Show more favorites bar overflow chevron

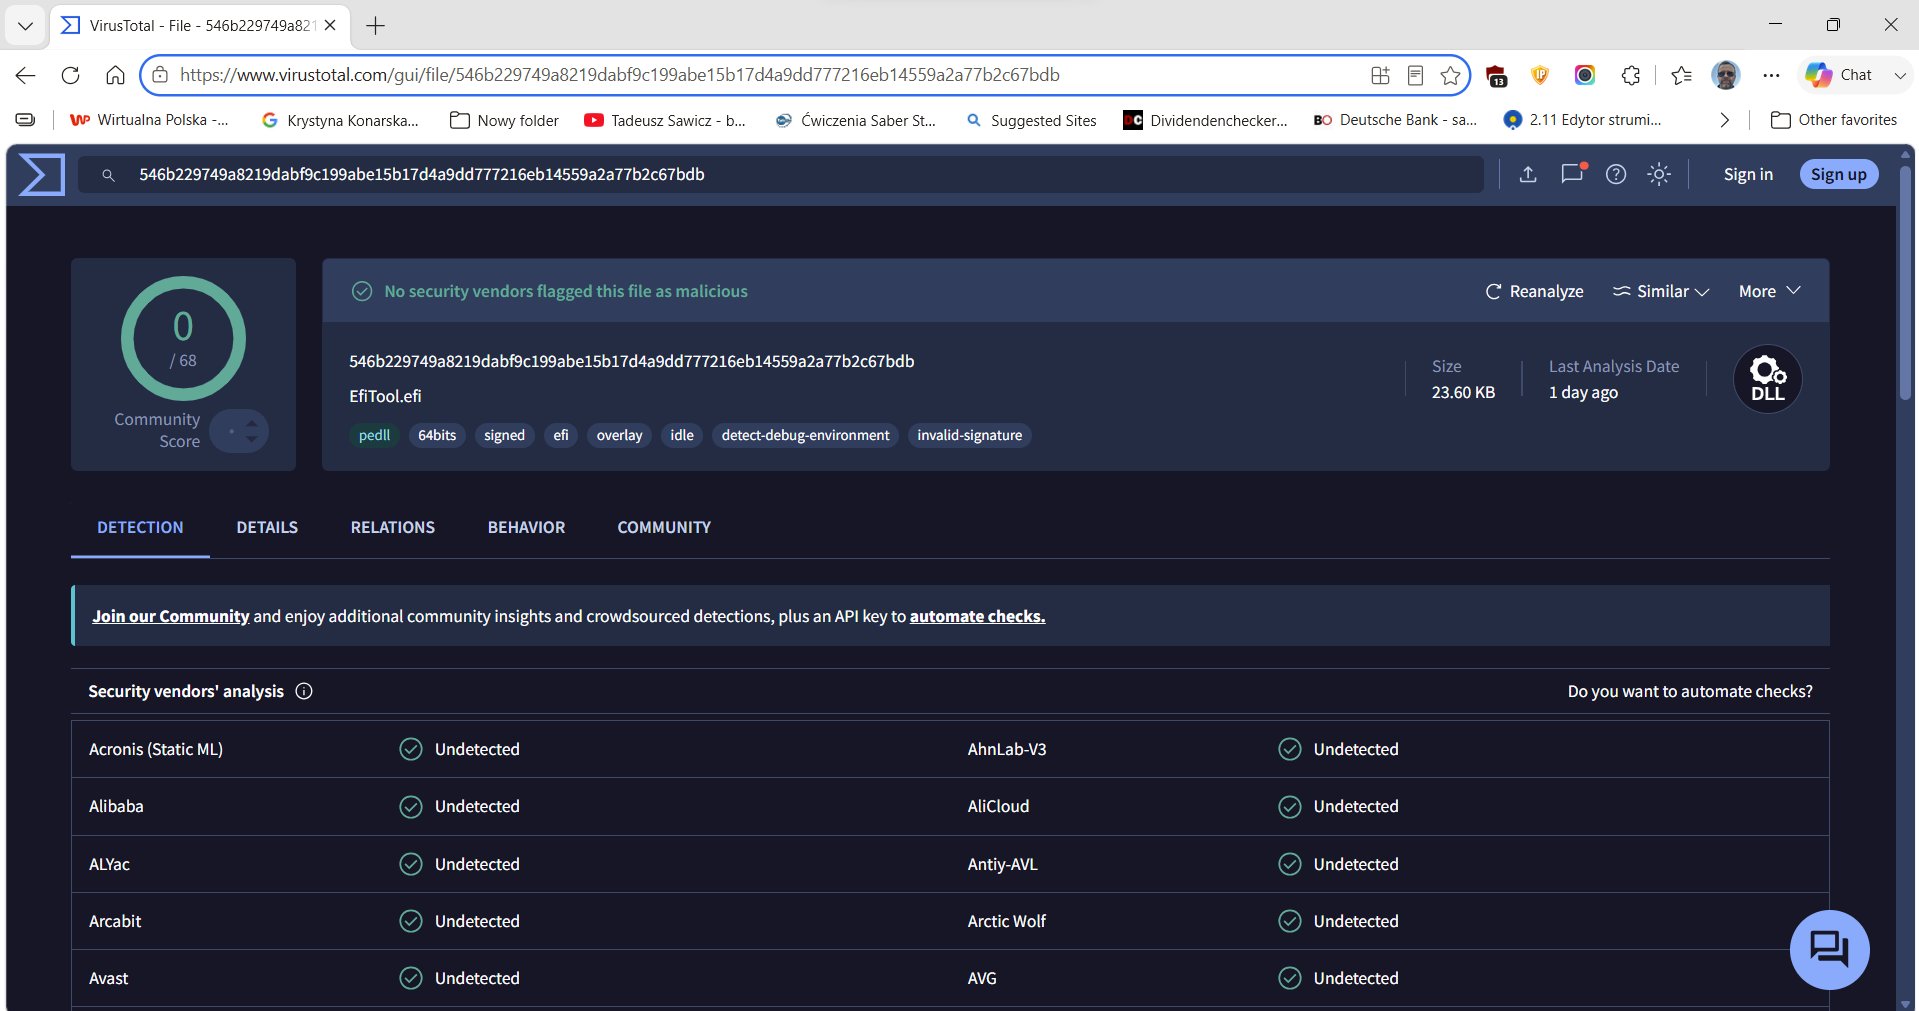1724,120
